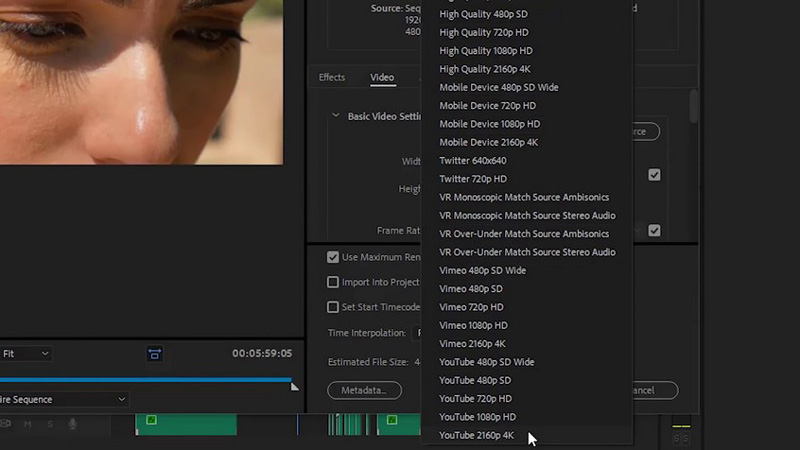Select YouTube 1080p HD preset
The height and width of the screenshot is (450, 800).
pyautogui.click(x=477, y=417)
